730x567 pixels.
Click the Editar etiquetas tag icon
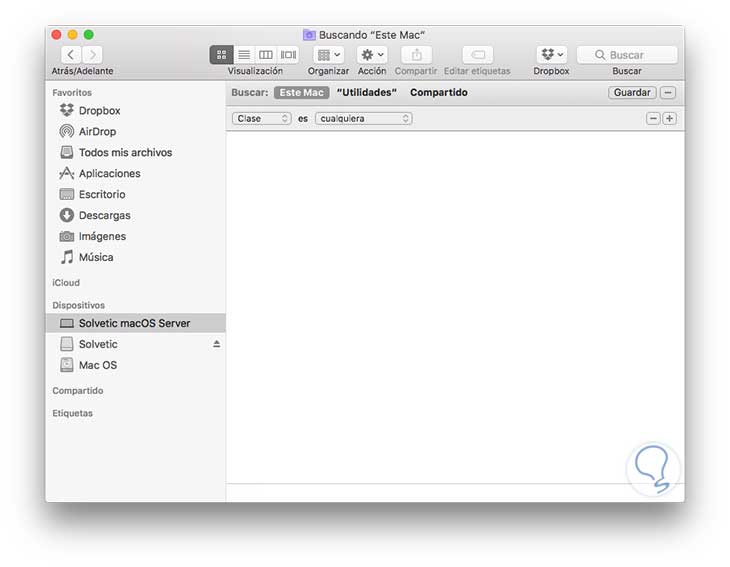pos(478,55)
